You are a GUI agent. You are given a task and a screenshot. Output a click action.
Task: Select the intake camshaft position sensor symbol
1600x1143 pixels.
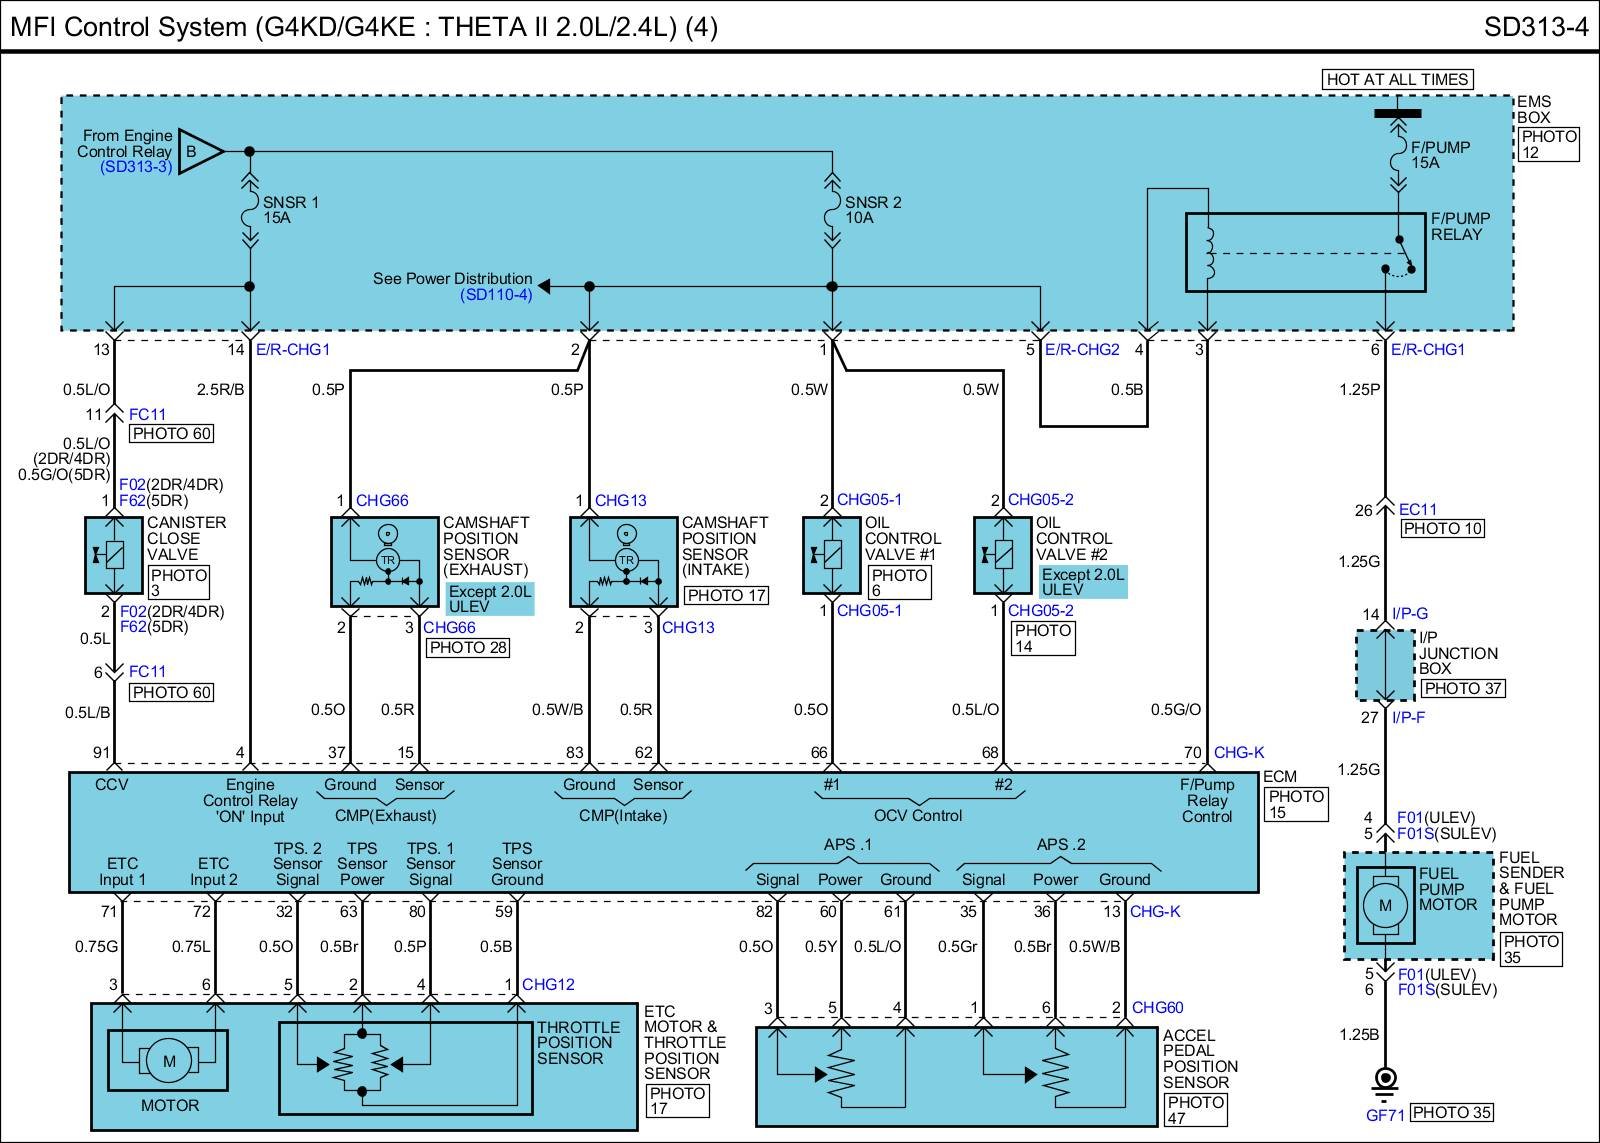click(x=624, y=561)
